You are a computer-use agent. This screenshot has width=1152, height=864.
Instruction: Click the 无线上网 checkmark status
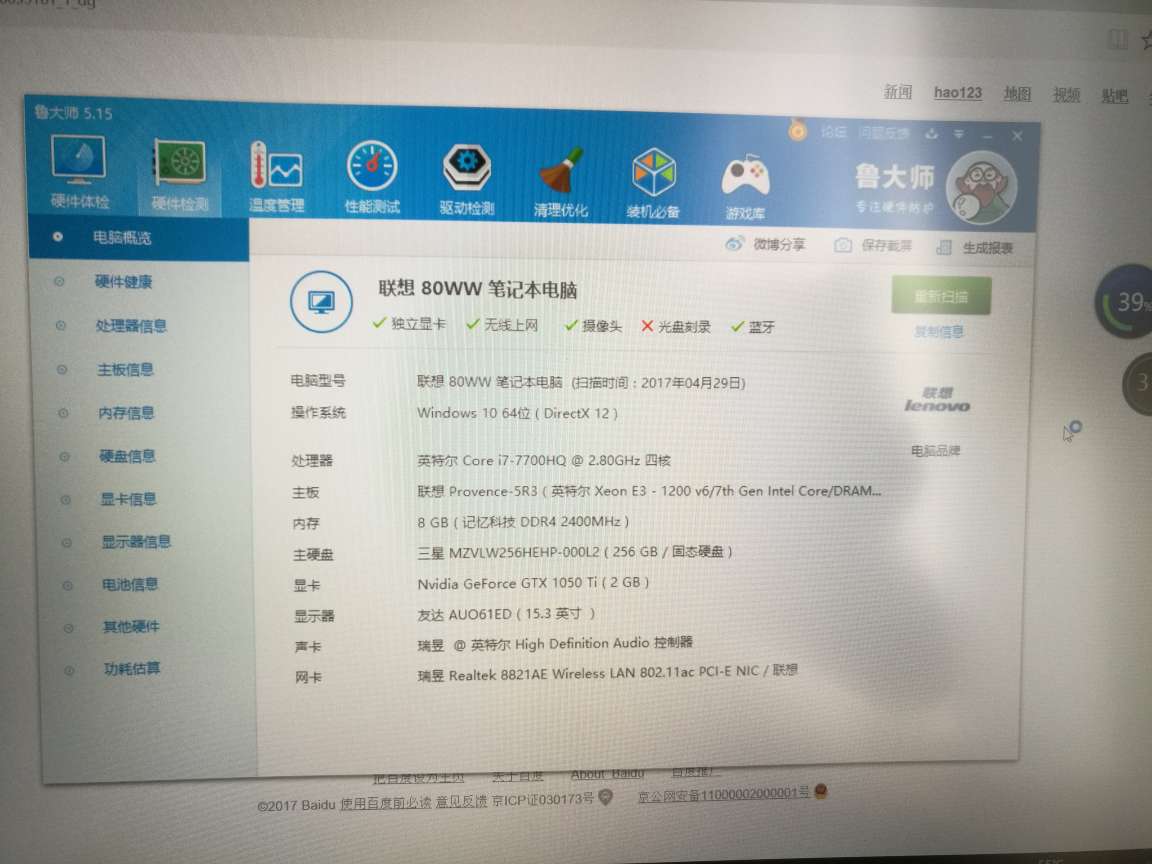[503, 325]
